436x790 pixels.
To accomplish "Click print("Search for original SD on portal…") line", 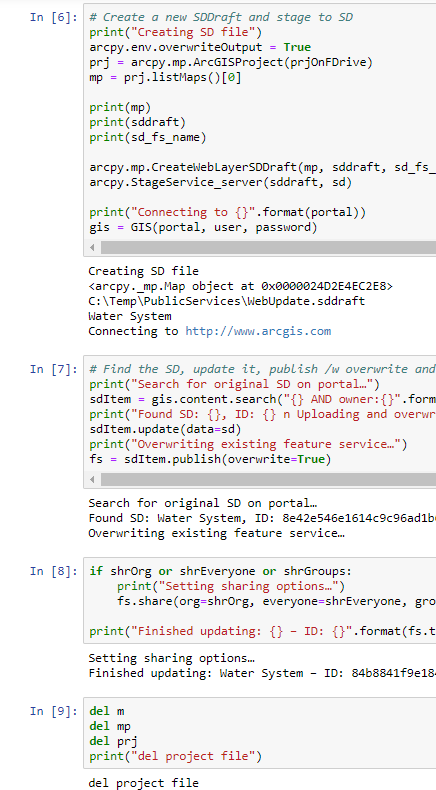I will [234, 384].
